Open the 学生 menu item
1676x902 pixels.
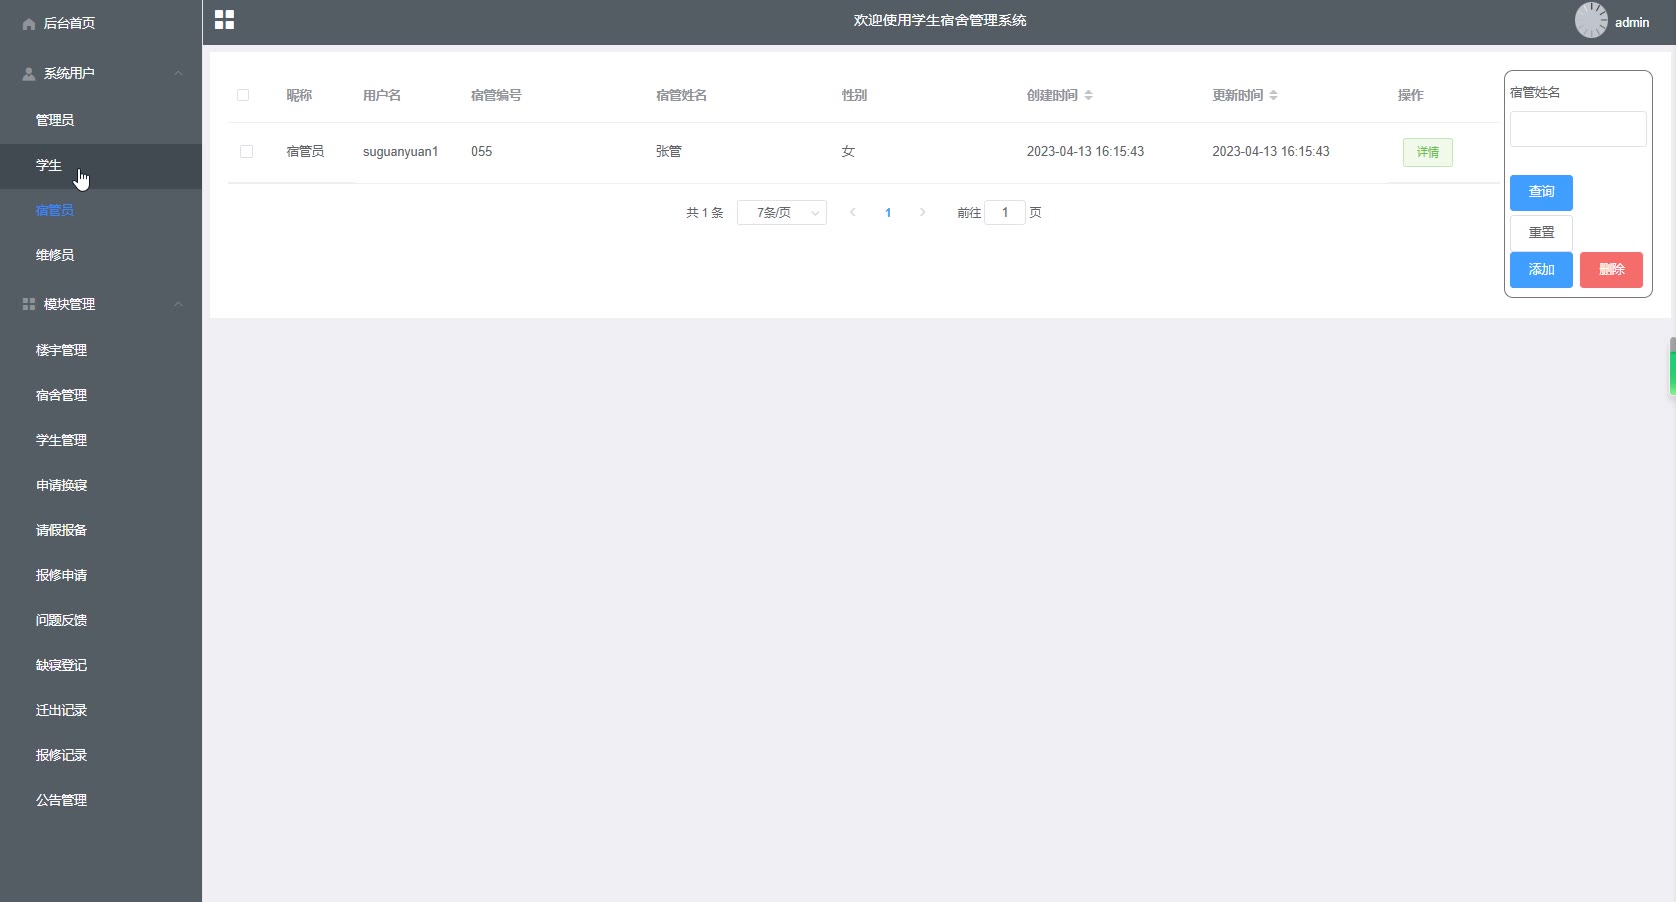[x=101, y=165]
